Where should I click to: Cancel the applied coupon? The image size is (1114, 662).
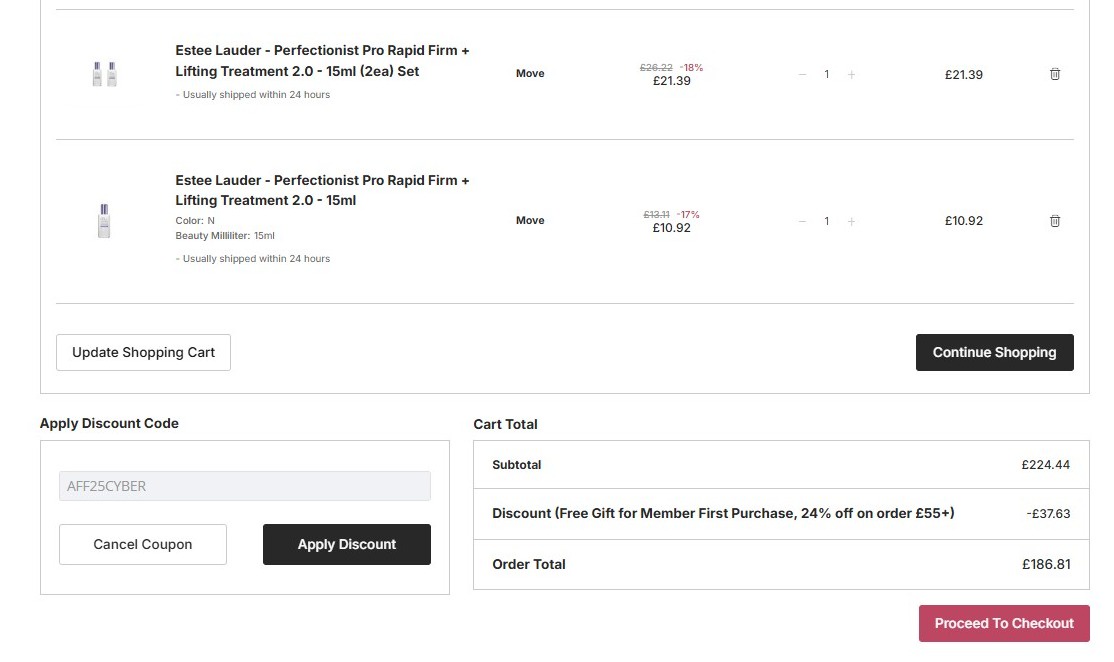[x=143, y=544]
